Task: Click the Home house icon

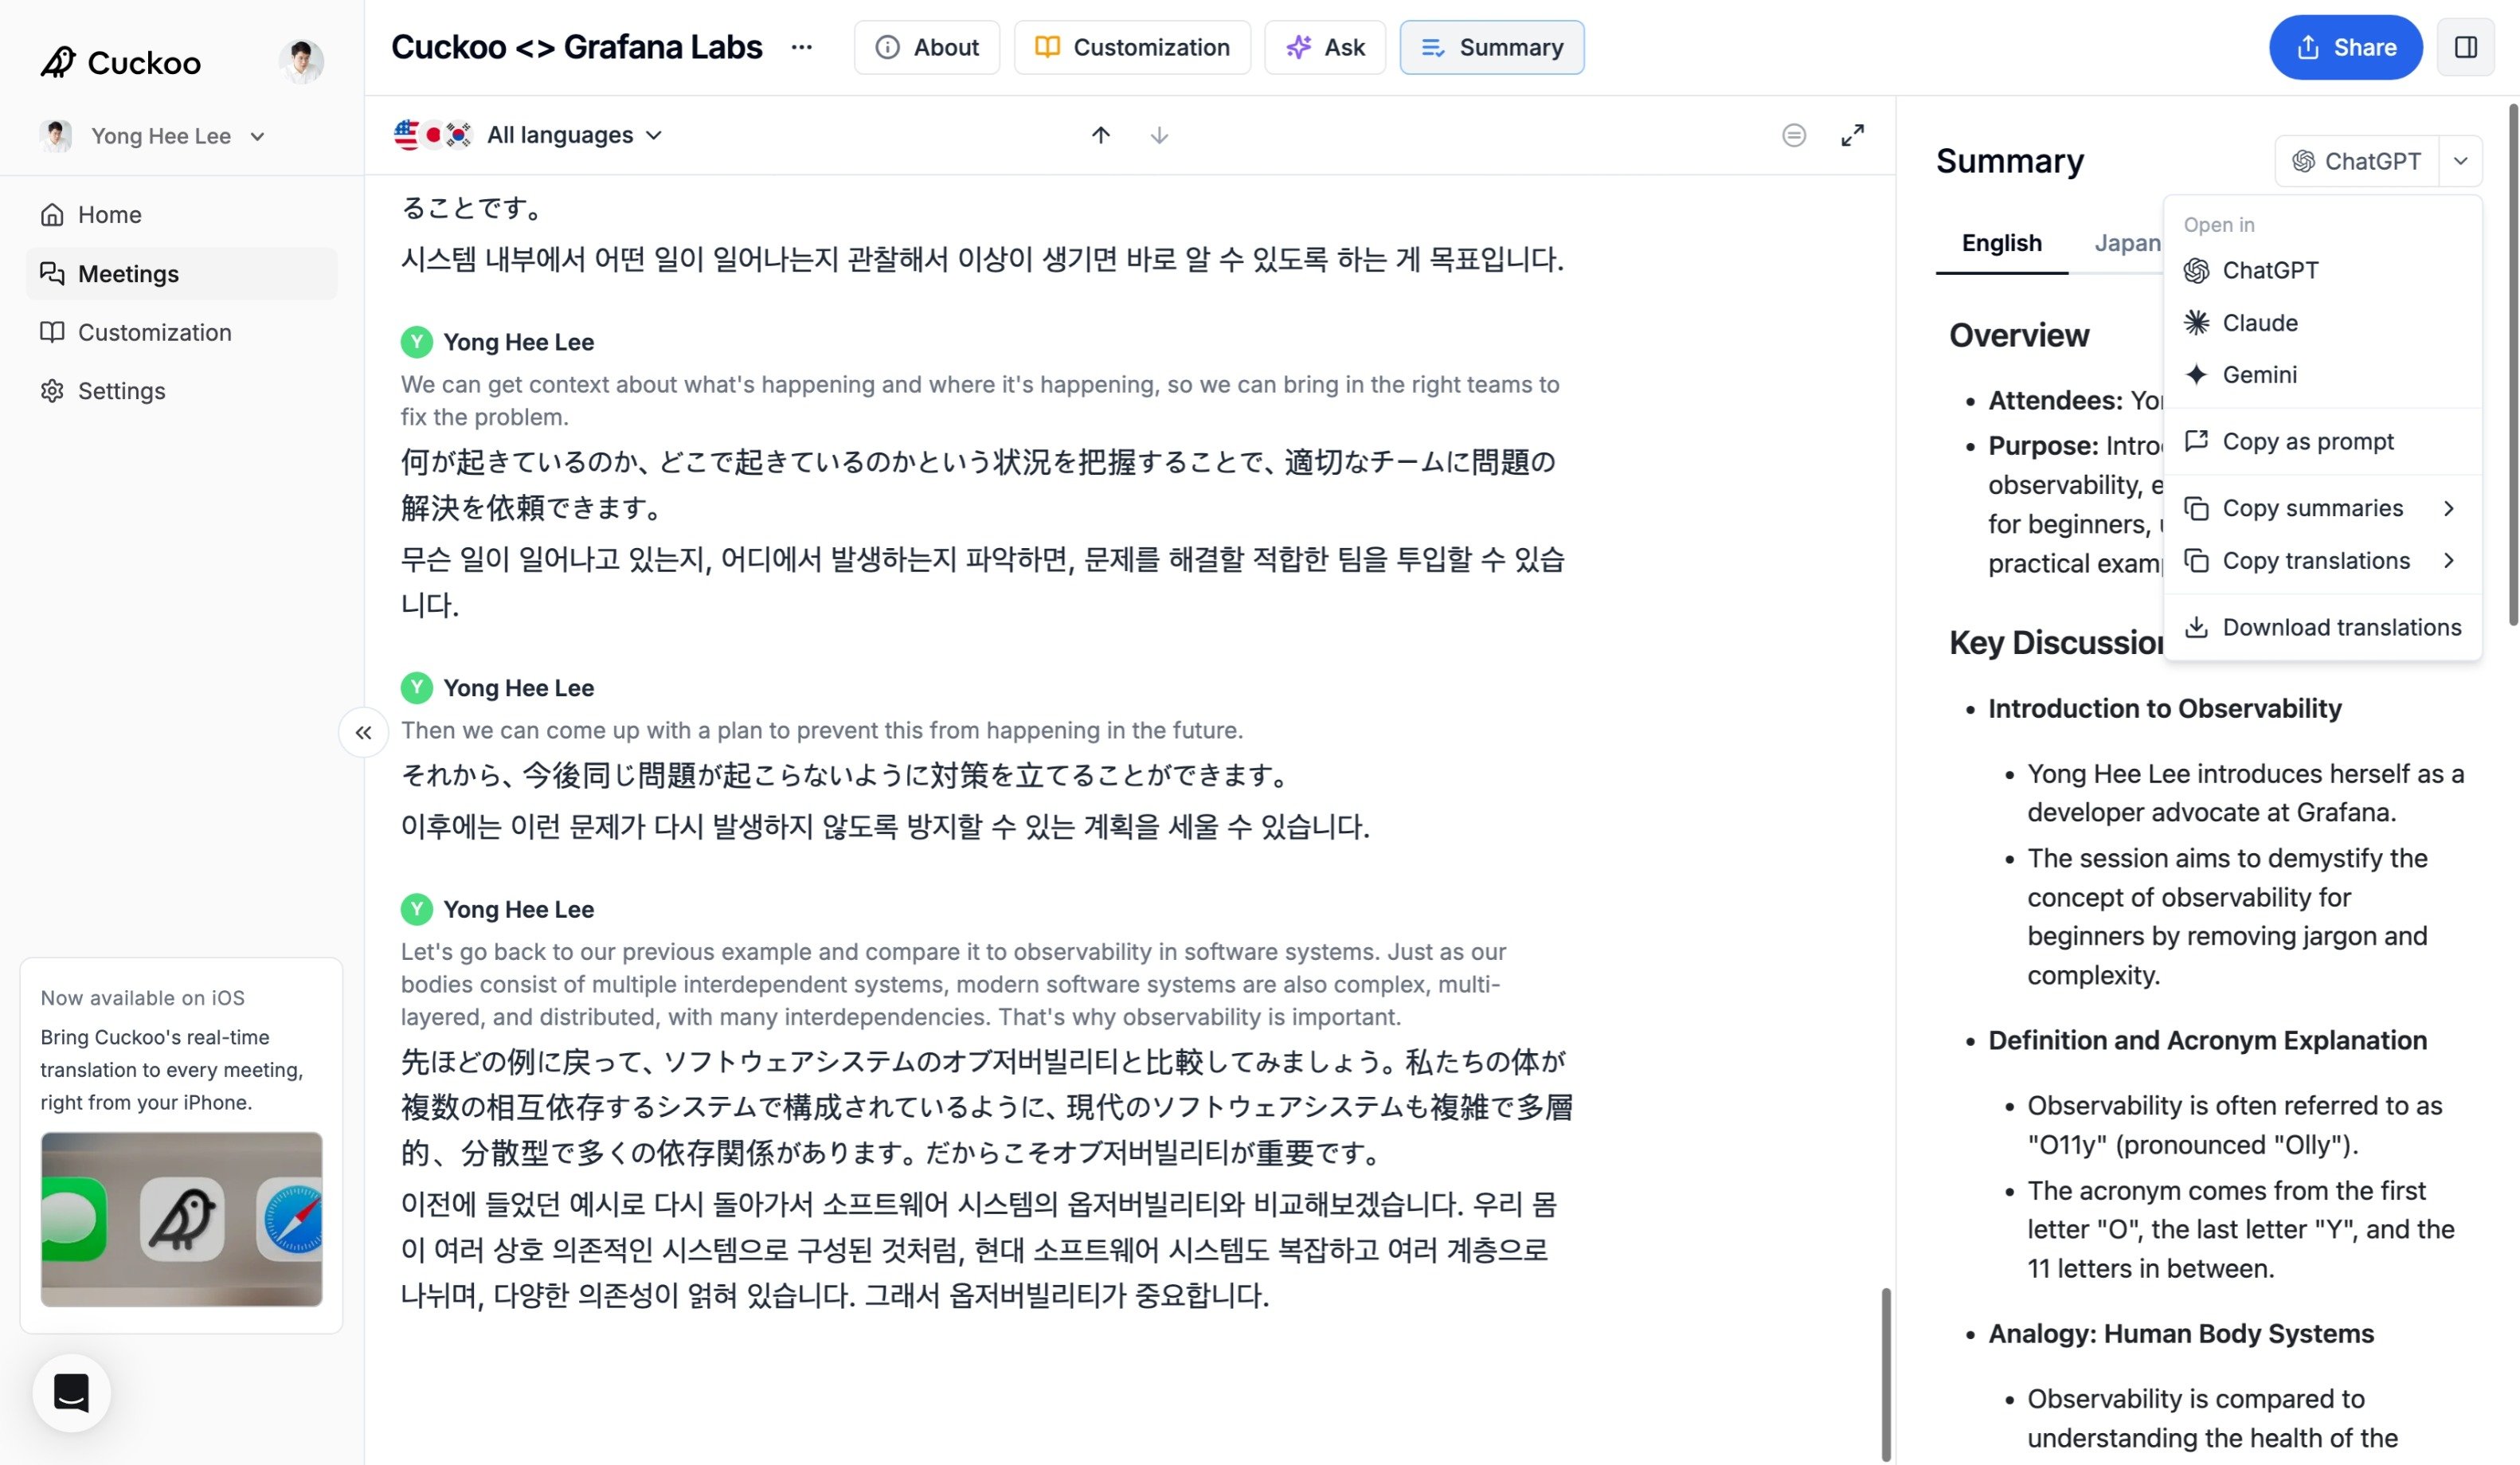Action: [52, 215]
